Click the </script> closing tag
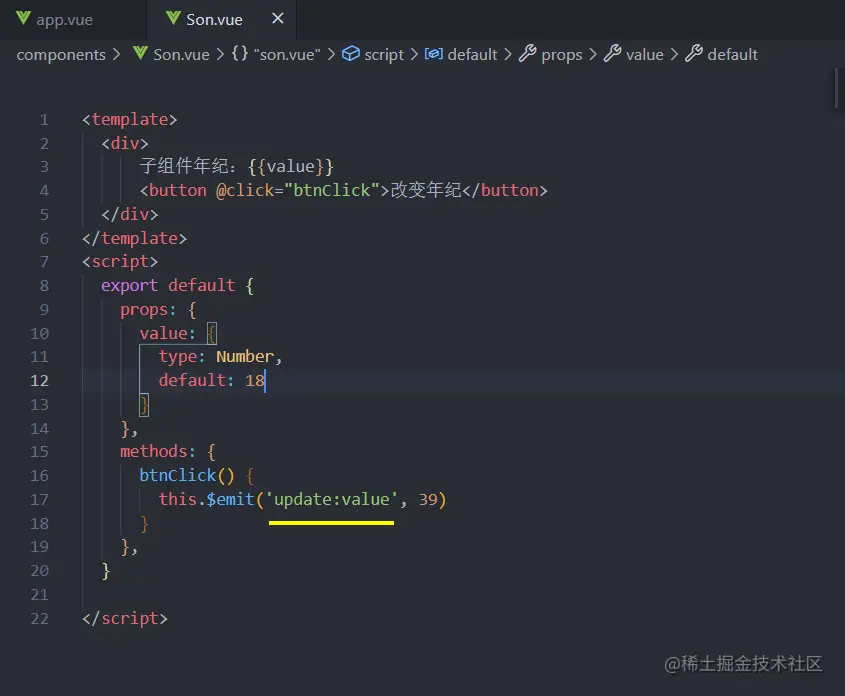 tap(125, 618)
